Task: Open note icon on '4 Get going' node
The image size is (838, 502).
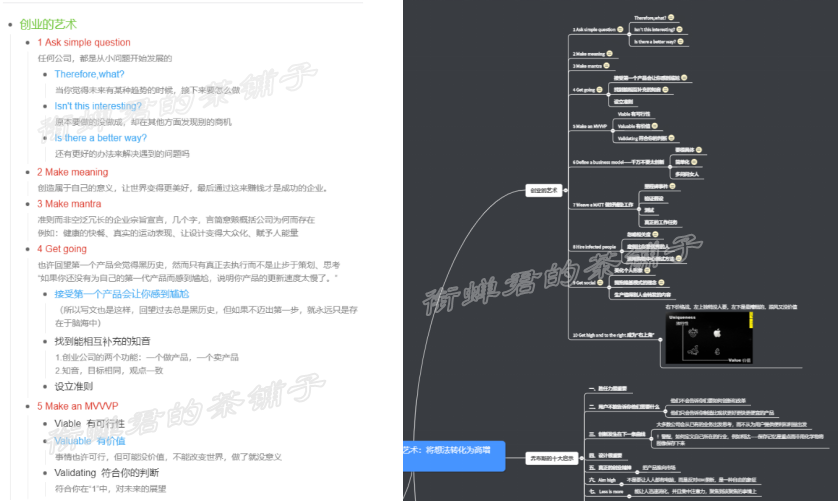Action: [x=599, y=90]
